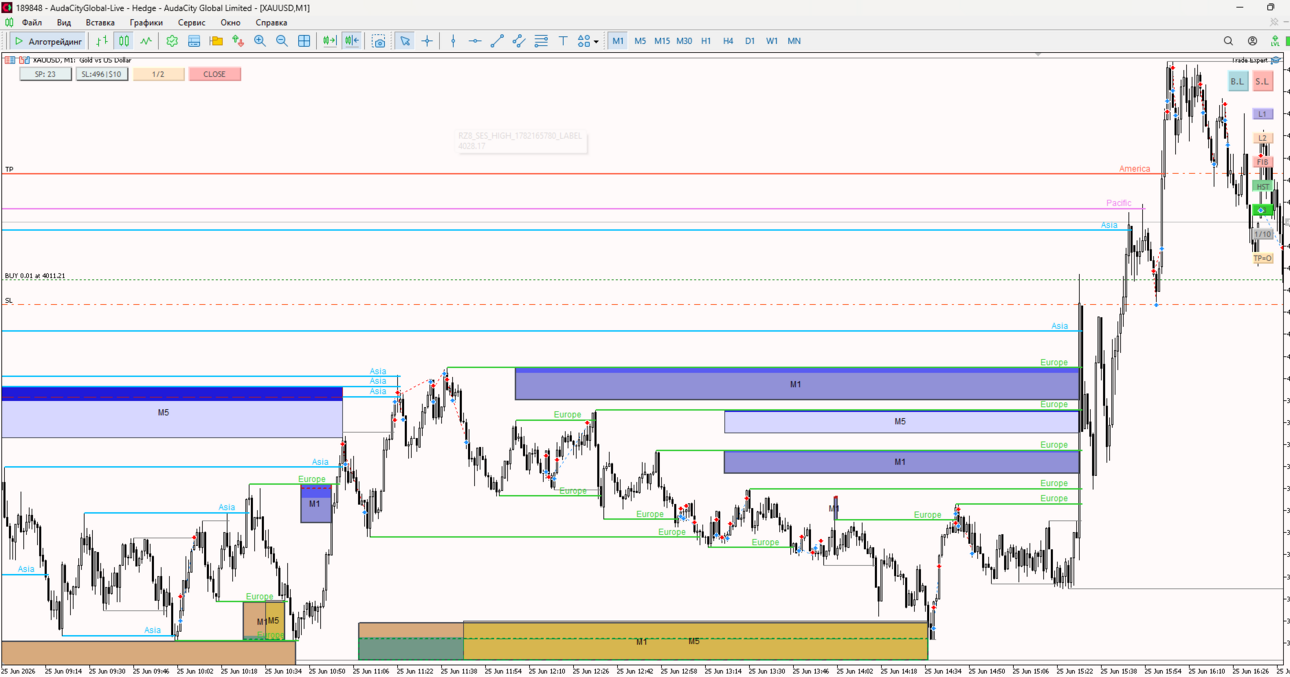Screen dimensions: 1290x677
Task: Take a chart screenshot with camera icon
Action: pos(379,41)
